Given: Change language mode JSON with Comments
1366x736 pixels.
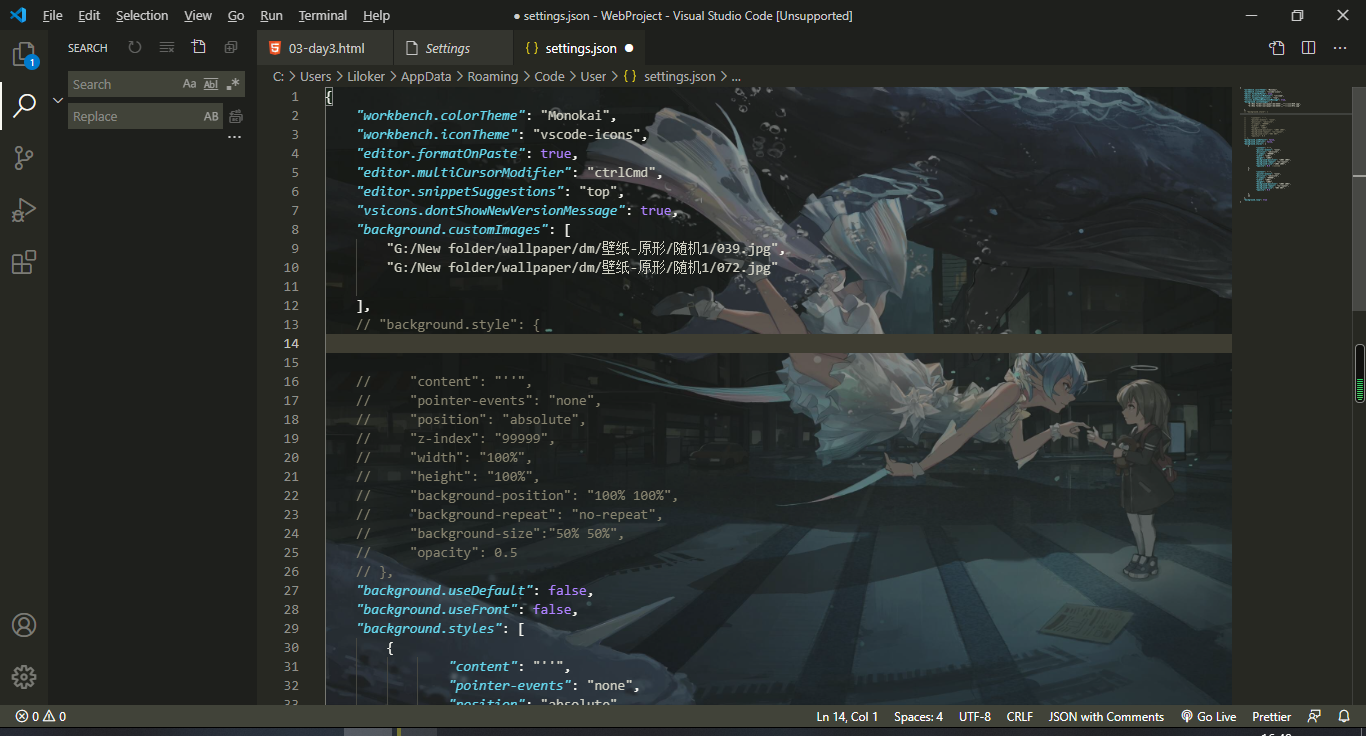Looking at the screenshot, I should 1106,716.
